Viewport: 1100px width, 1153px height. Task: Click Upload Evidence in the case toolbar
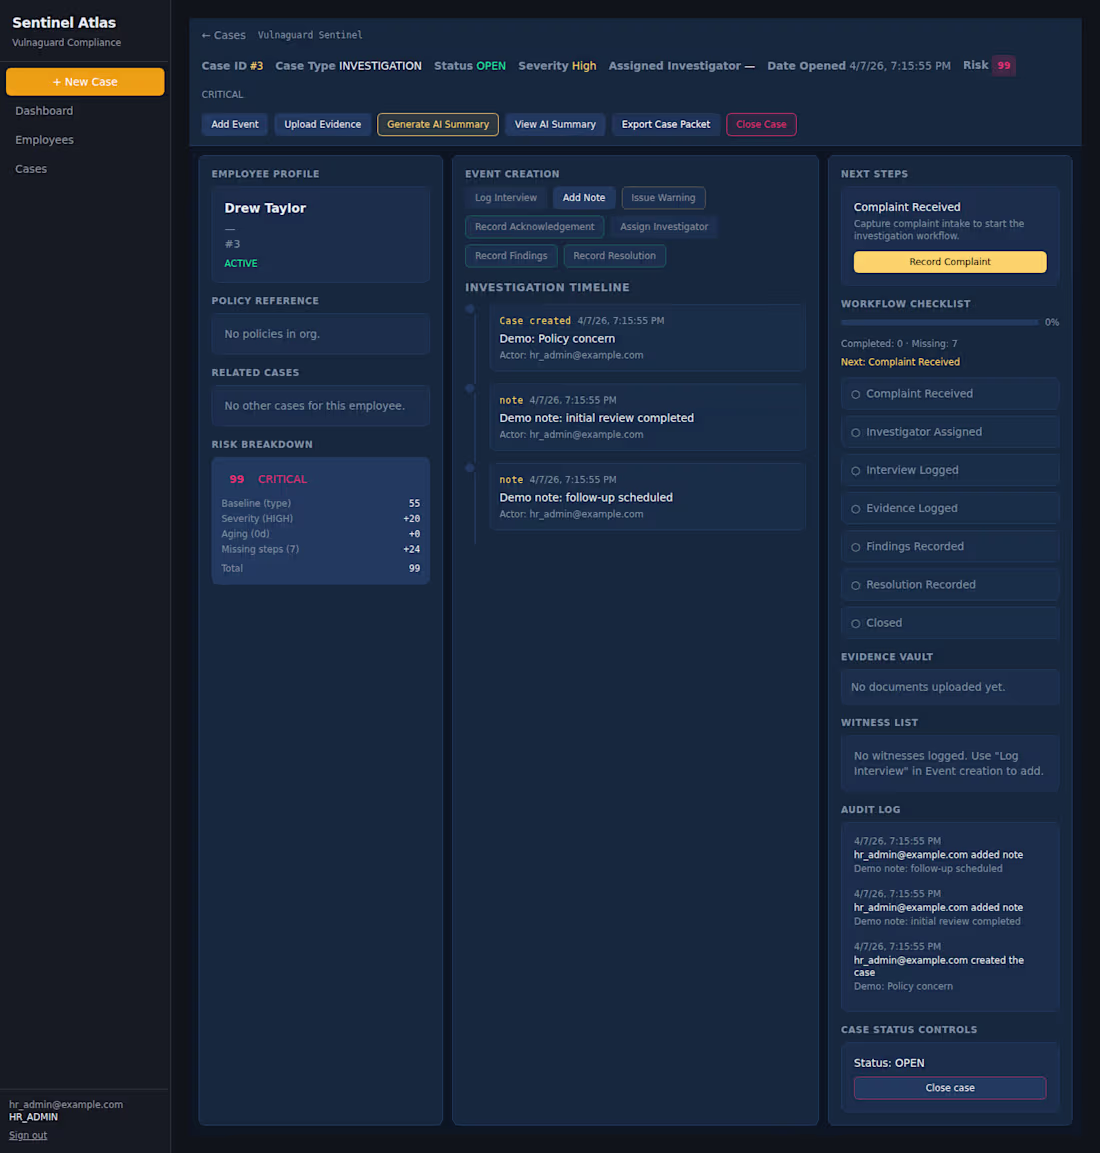pyautogui.click(x=322, y=124)
